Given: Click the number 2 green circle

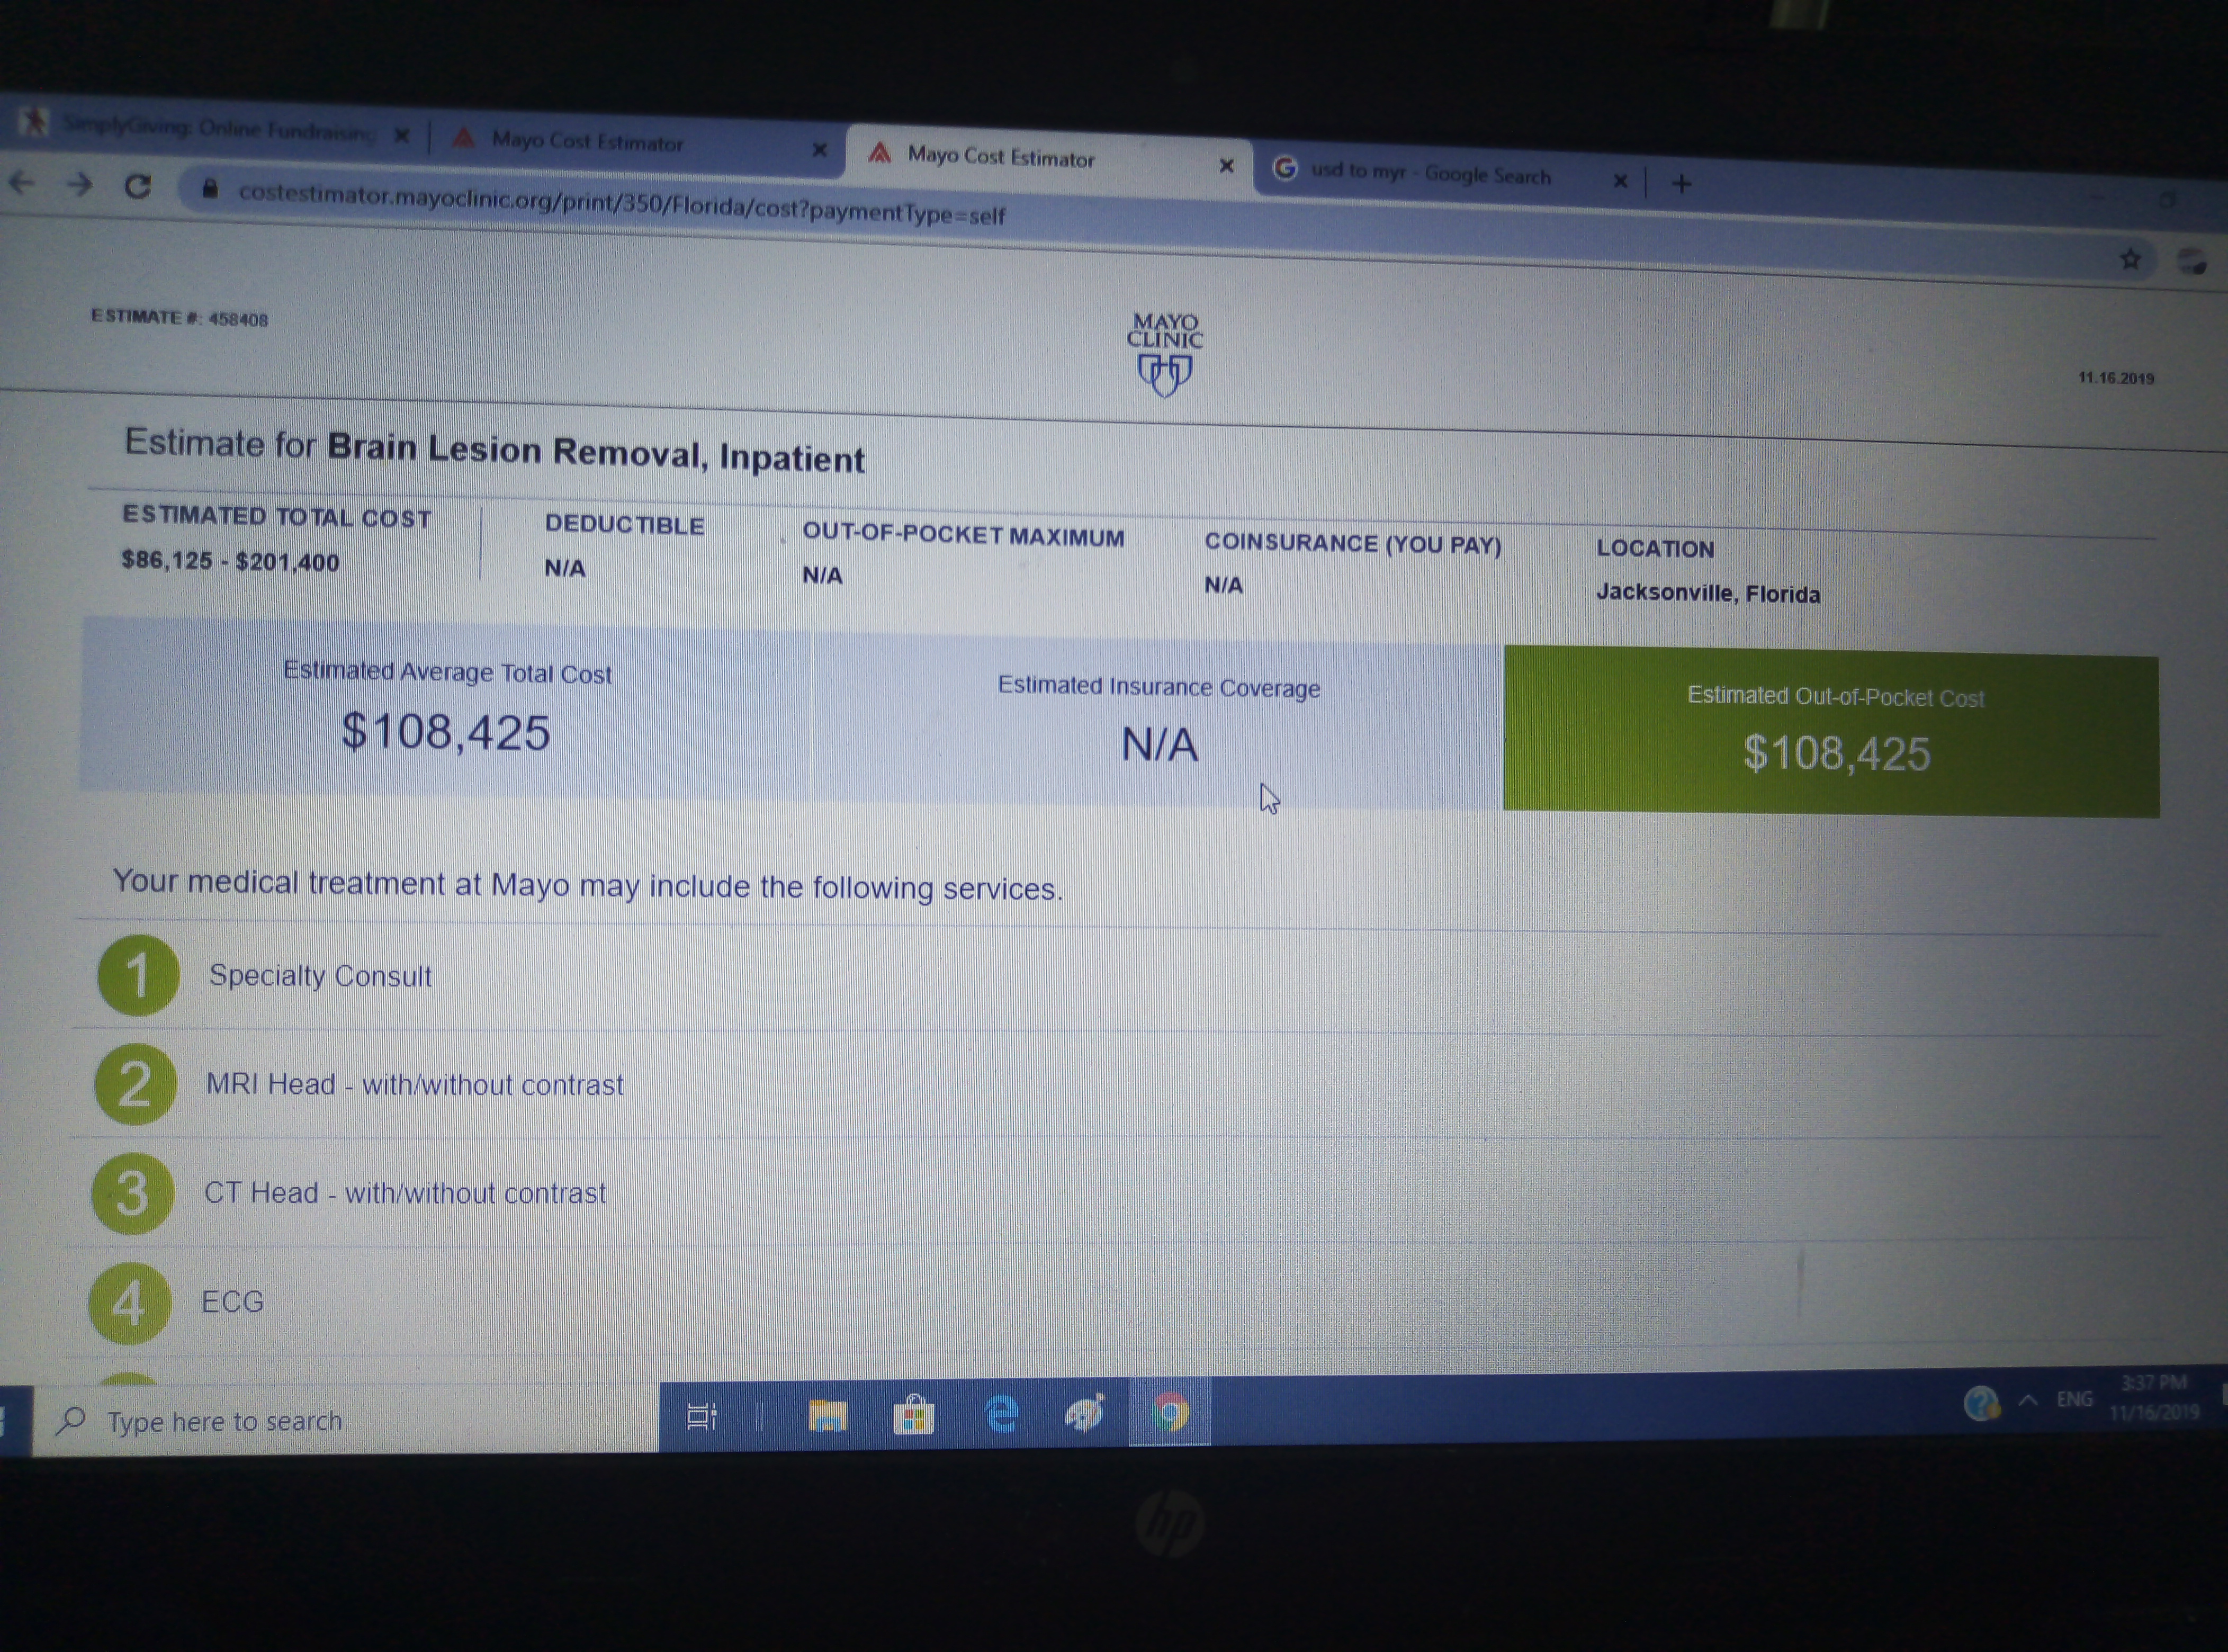Looking at the screenshot, I should click(135, 1084).
